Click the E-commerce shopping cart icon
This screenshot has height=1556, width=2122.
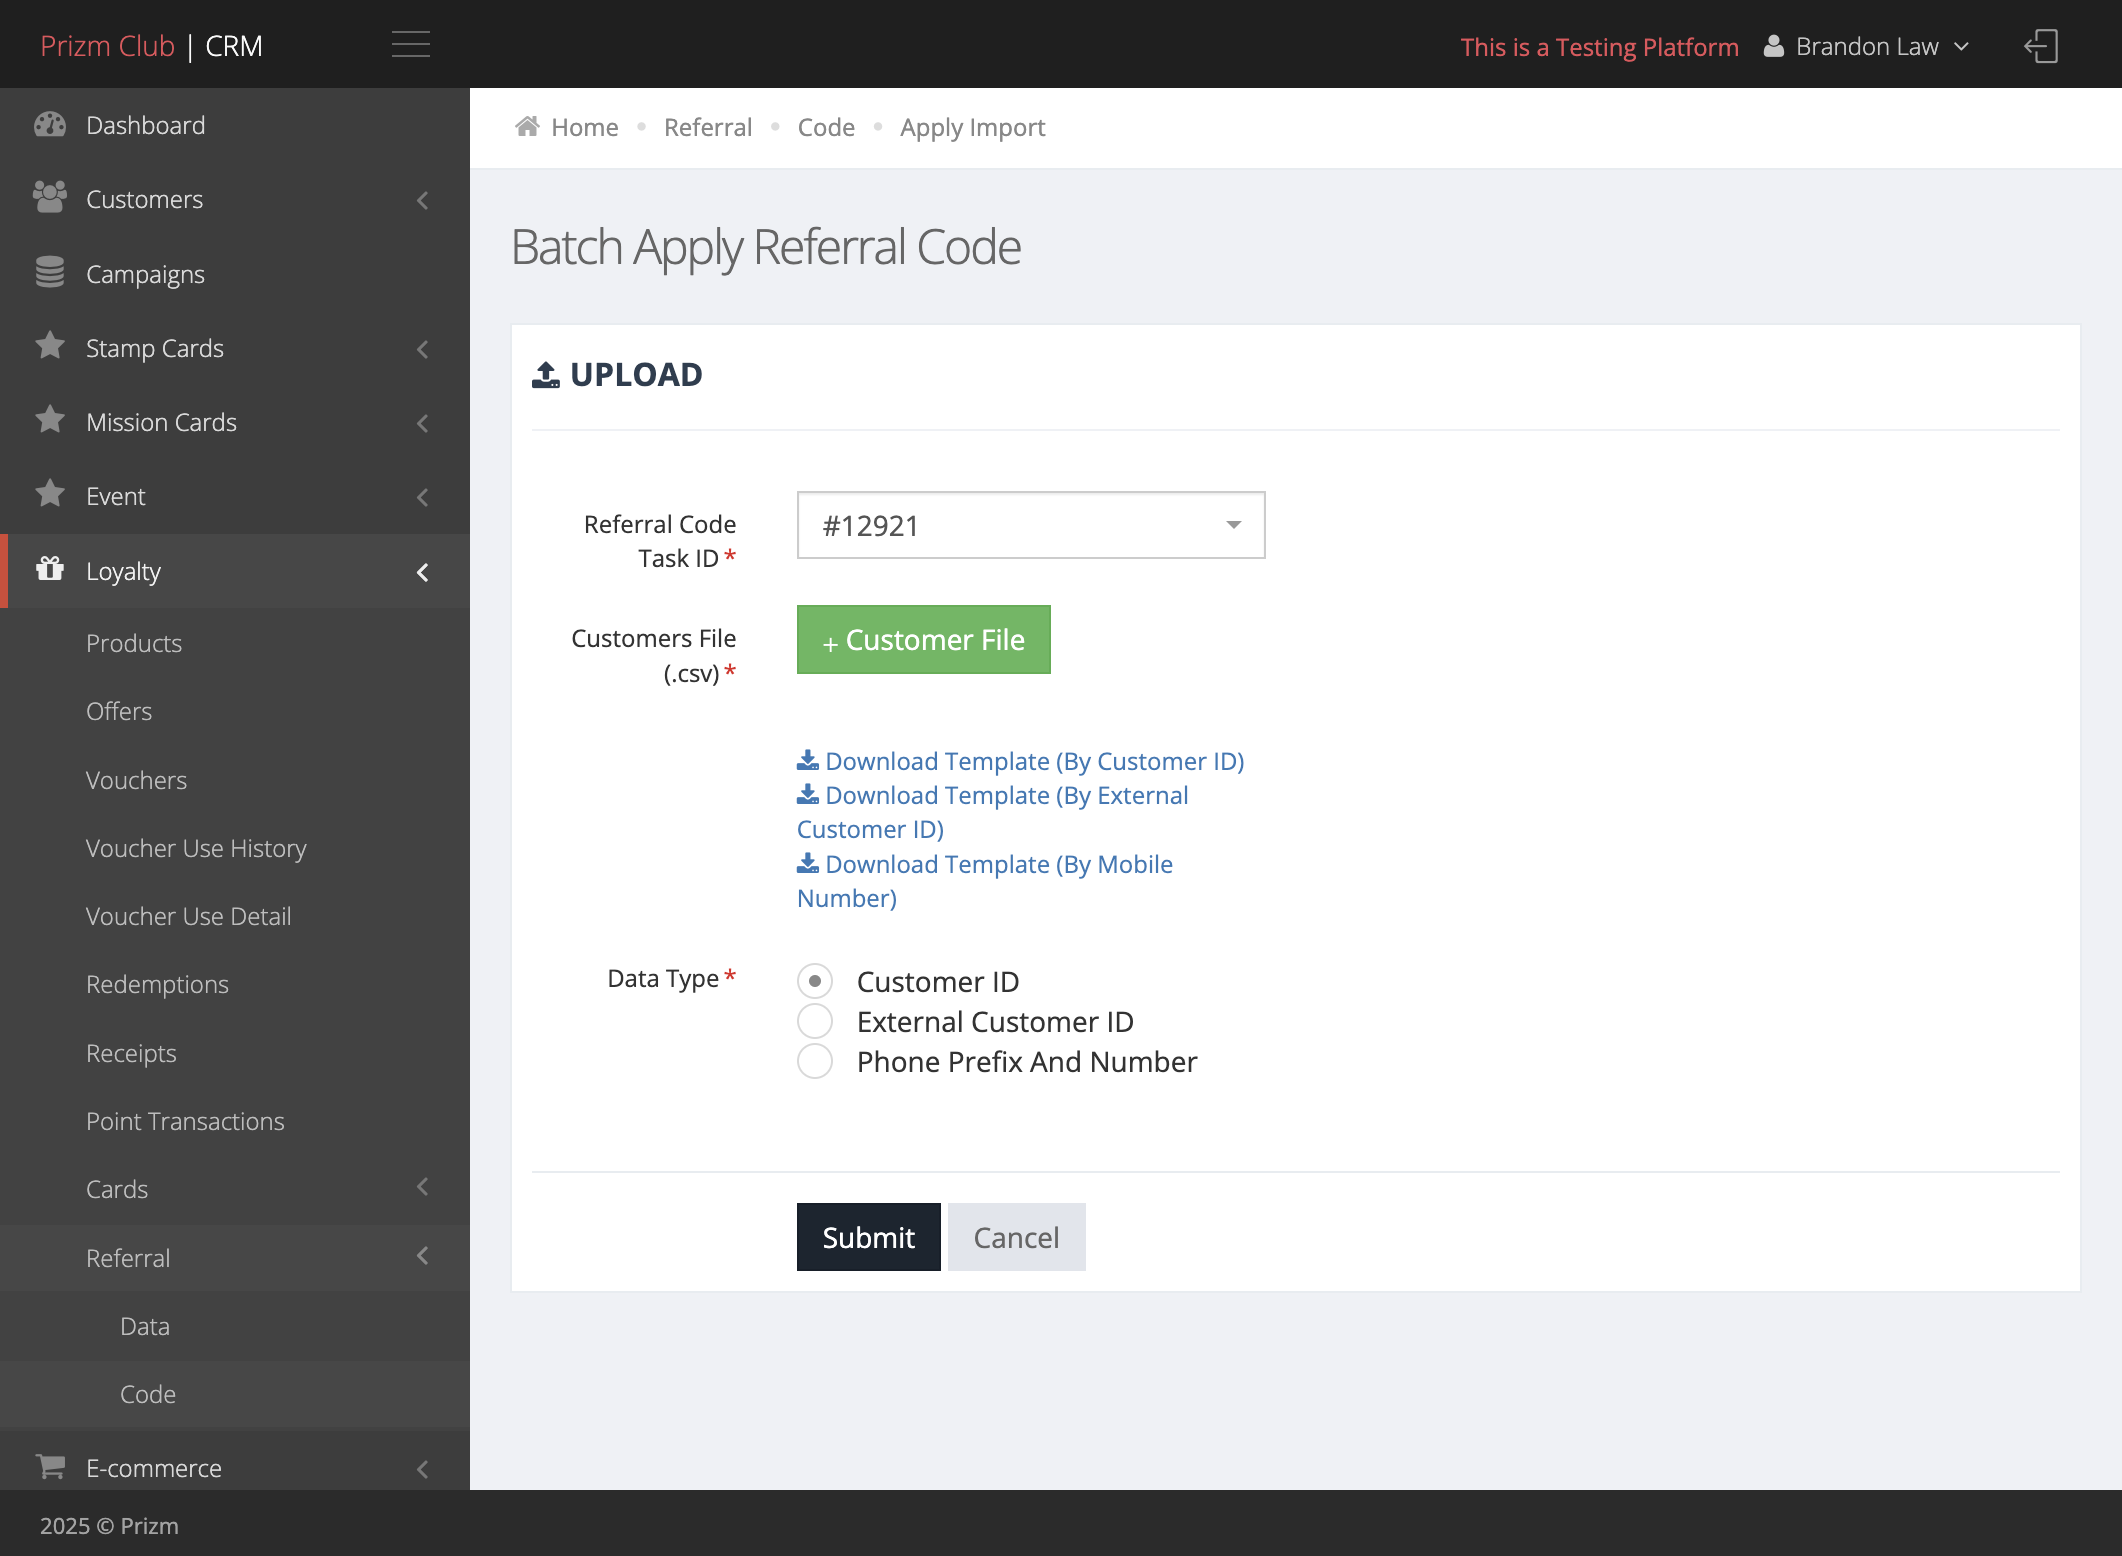[x=50, y=1466]
